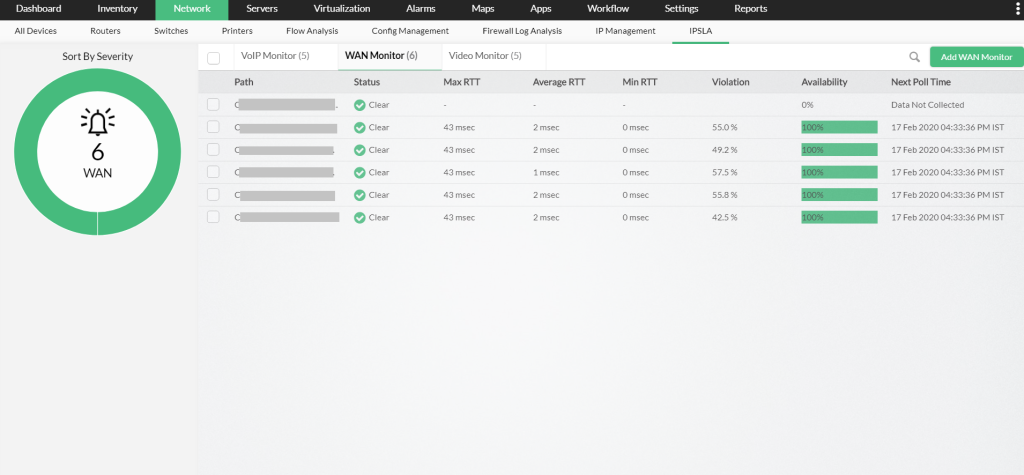This screenshot has height=475, width=1024.
Task: Click Clear status icon in Data Not Collected row
Action: 359,105
